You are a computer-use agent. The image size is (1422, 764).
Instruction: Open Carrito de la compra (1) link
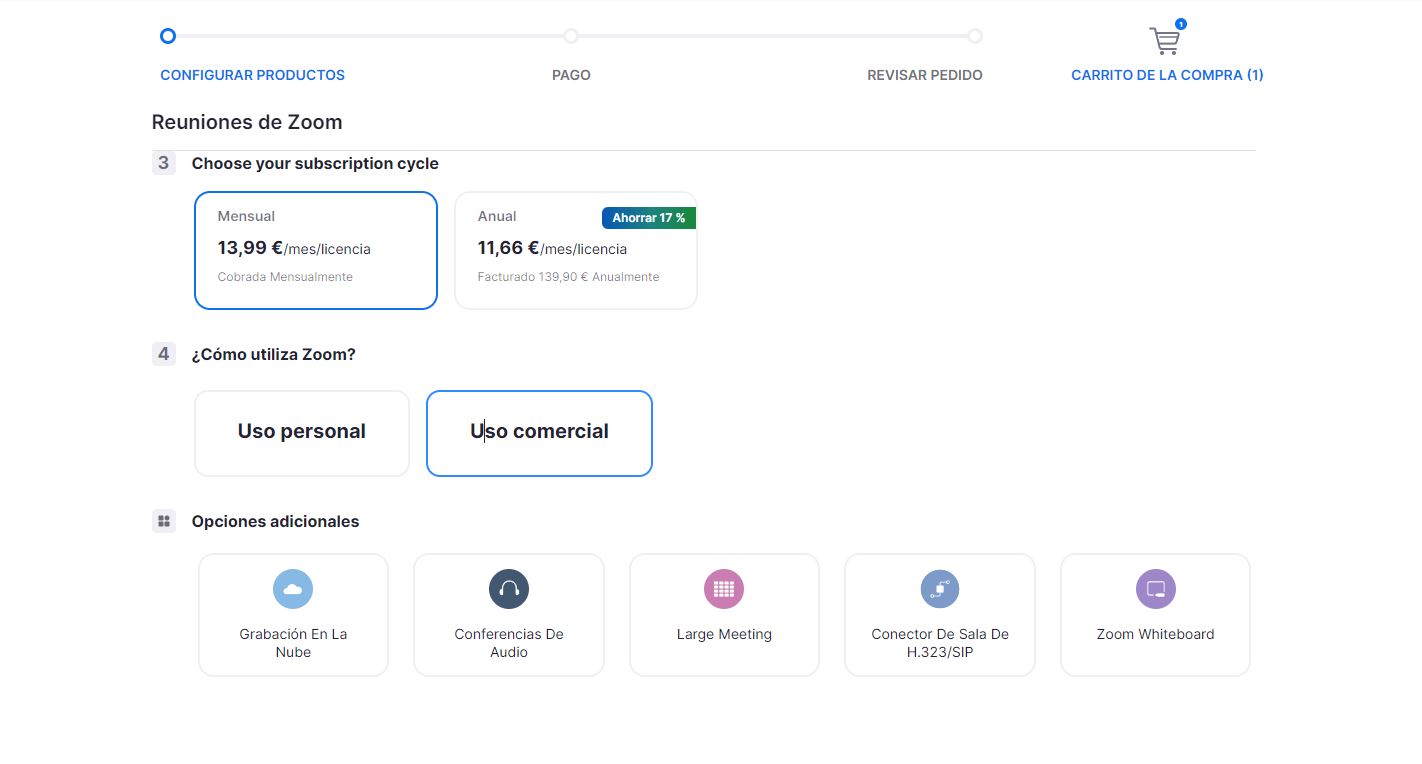[x=1167, y=75]
